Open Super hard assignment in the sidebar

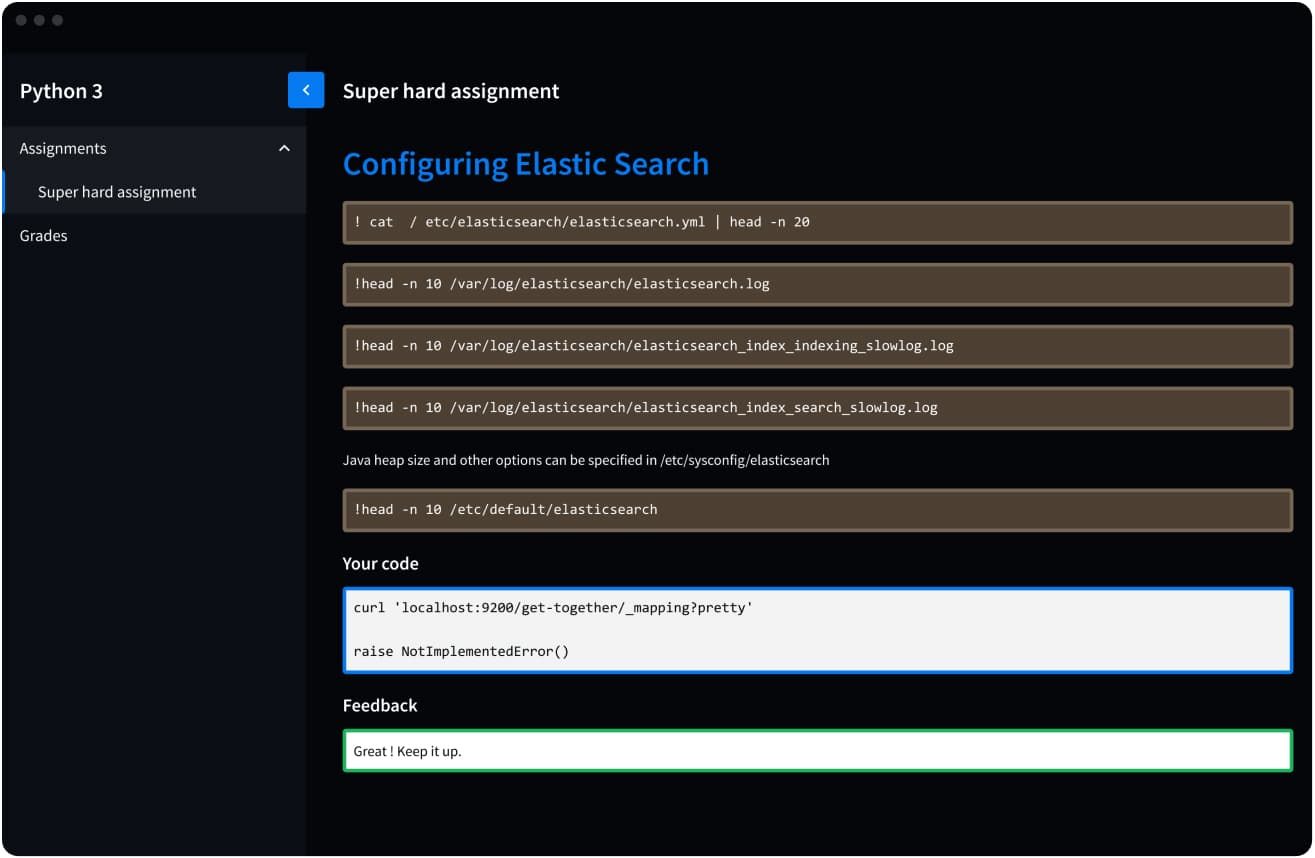click(x=117, y=192)
